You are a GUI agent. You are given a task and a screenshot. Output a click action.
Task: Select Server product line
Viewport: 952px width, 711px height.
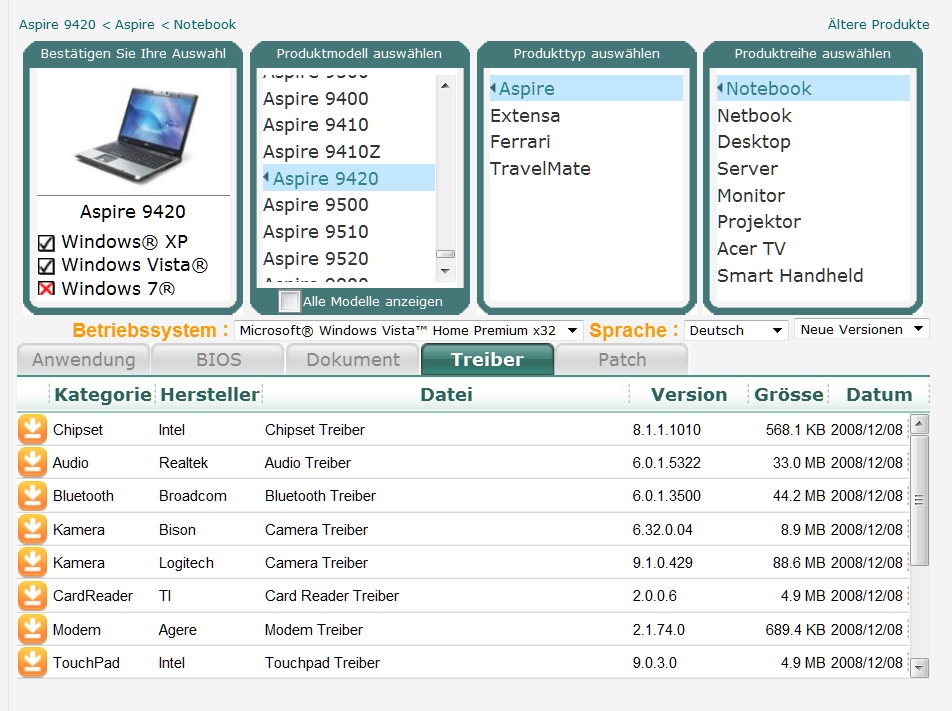[747, 169]
